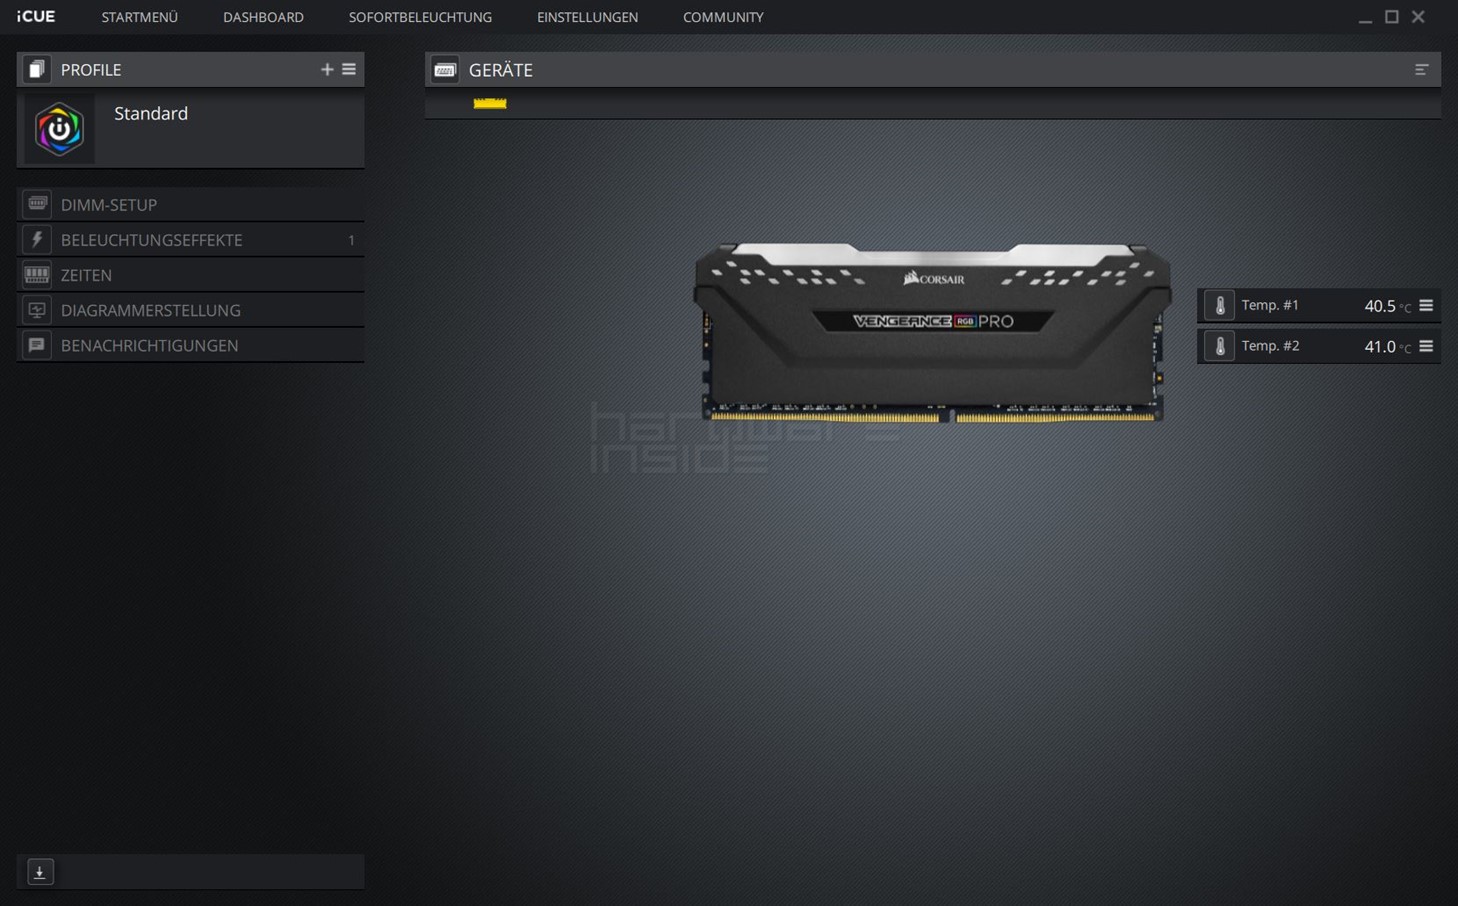The width and height of the screenshot is (1458, 906).
Task: Click the profiles panel icon
Action: [37, 69]
